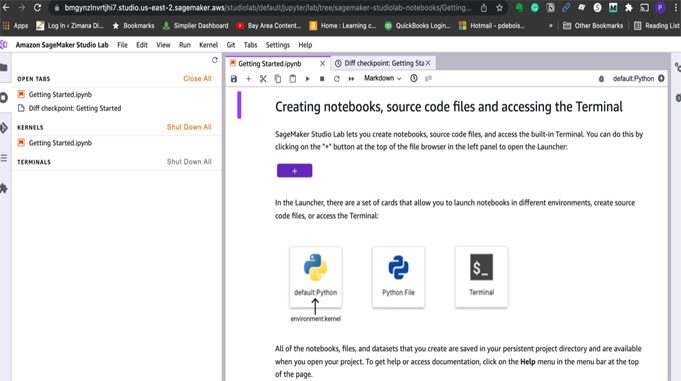The height and width of the screenshot is (381, 681).
Task: Open the View menu
Action: tap(163, 45)
